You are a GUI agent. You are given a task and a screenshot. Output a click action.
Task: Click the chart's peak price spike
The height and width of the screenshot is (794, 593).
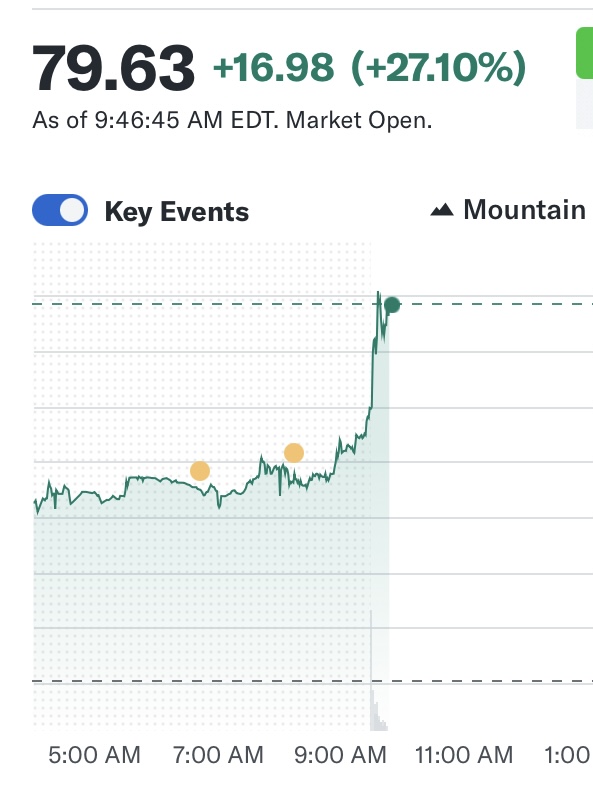378,294
